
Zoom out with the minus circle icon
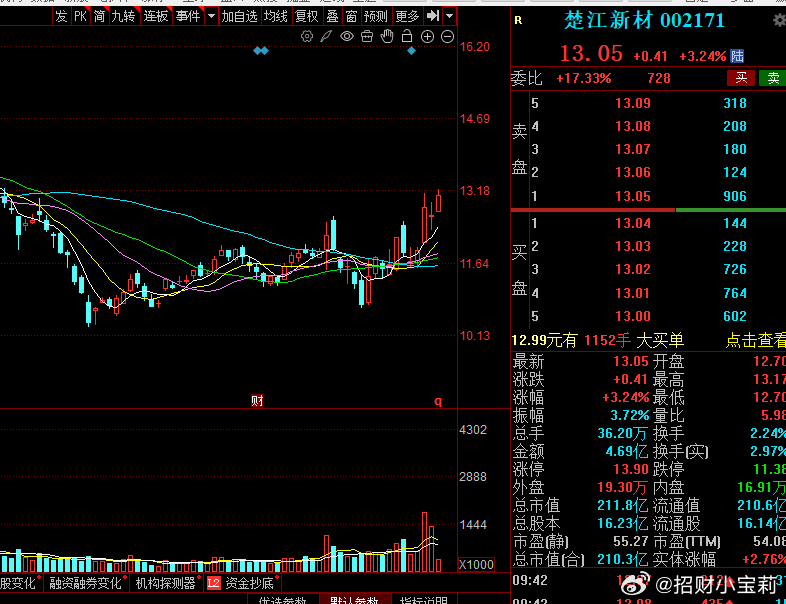point(447,36)
